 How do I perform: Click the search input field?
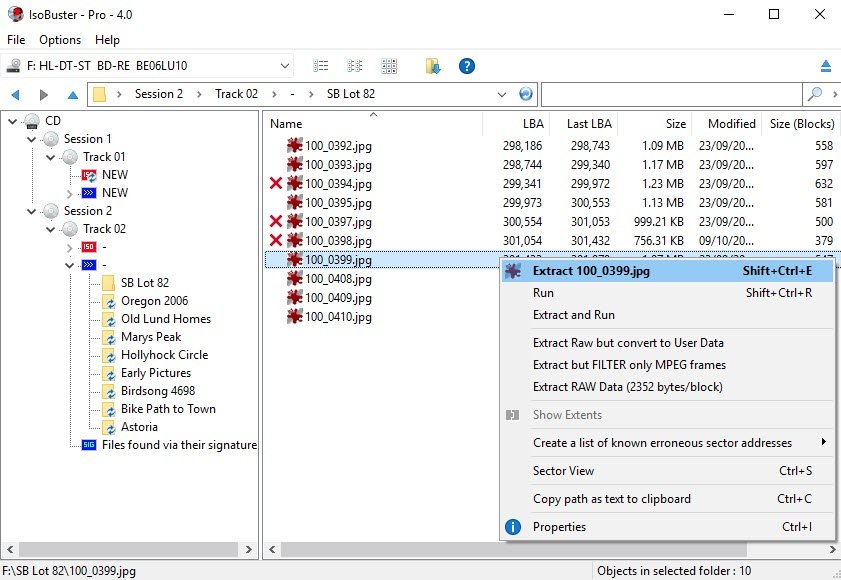point(672,94)
